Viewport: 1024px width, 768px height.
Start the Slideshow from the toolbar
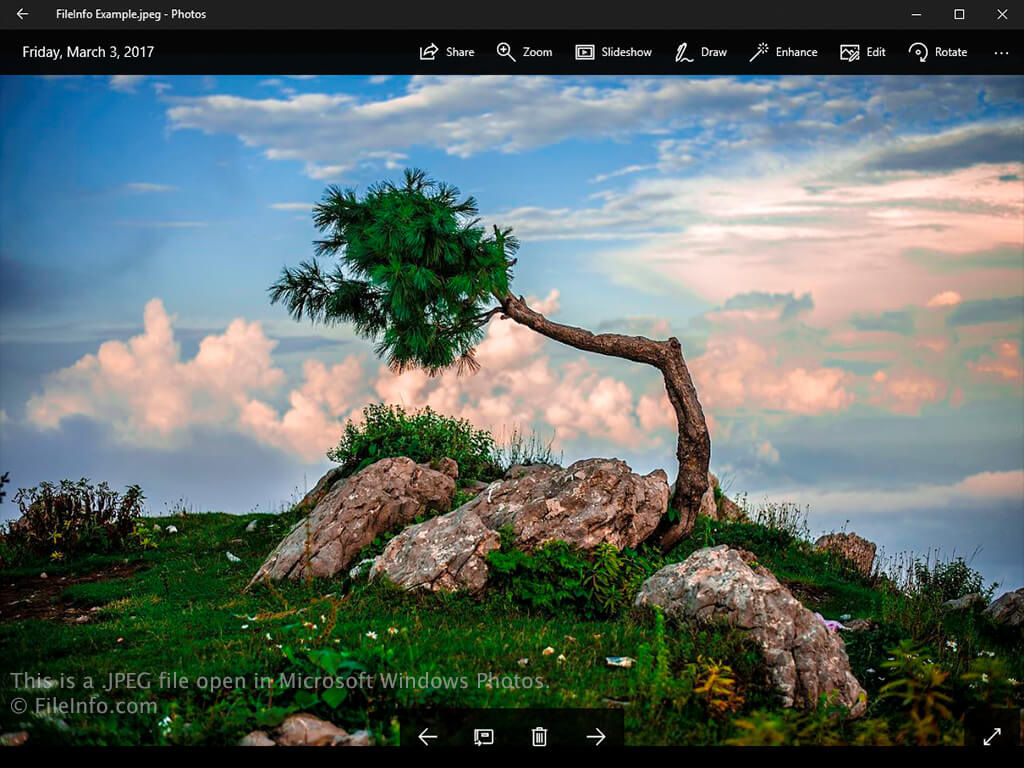(613, 52)
